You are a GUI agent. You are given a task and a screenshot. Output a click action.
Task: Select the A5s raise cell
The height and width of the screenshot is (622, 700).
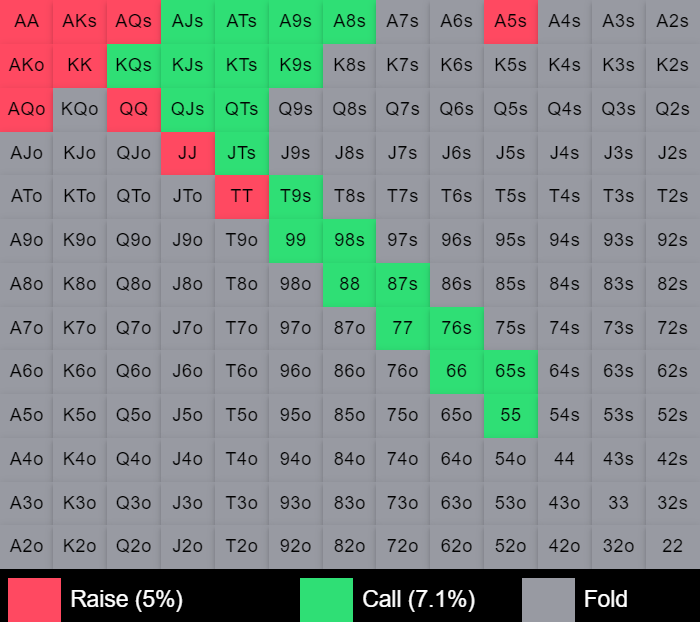[510, 21]
